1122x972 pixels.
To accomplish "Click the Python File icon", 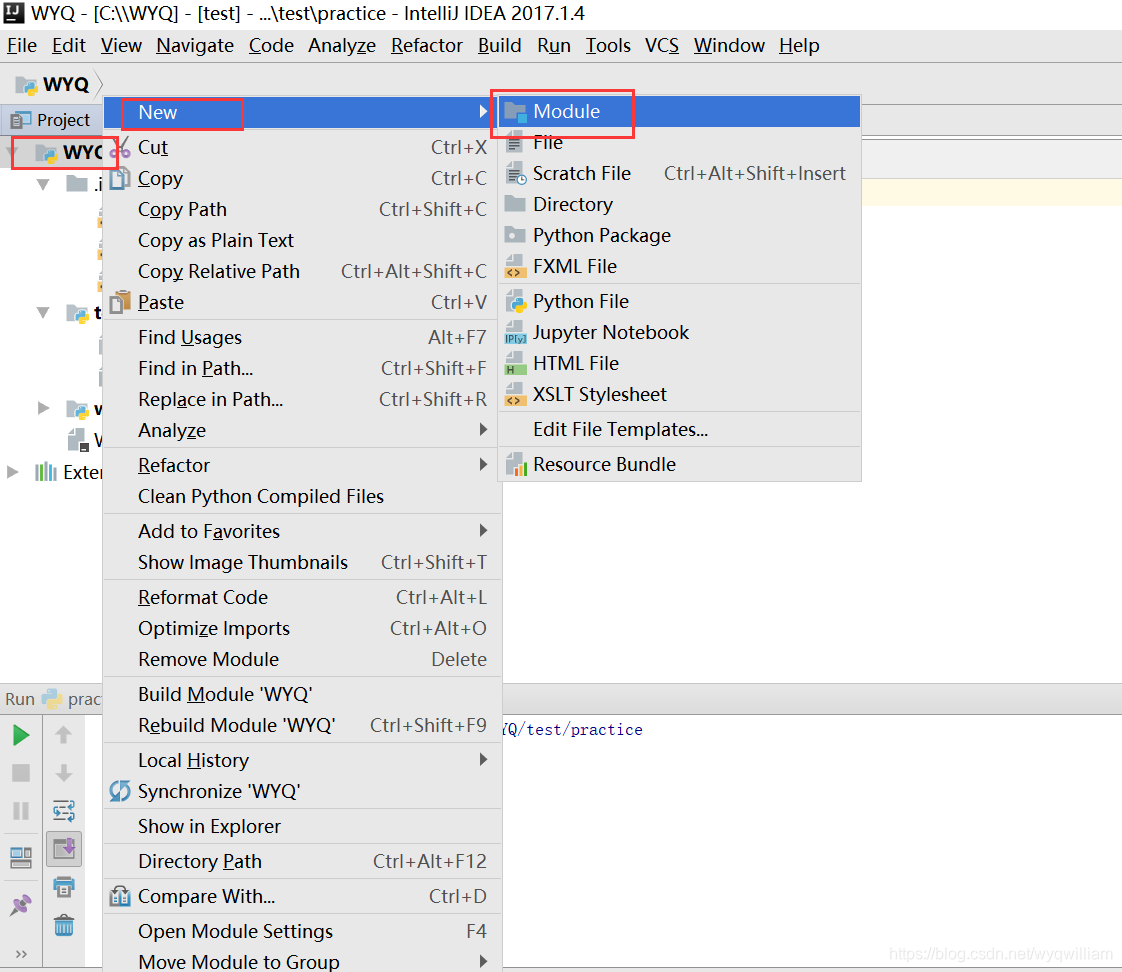I will click(x=515, y=301).
